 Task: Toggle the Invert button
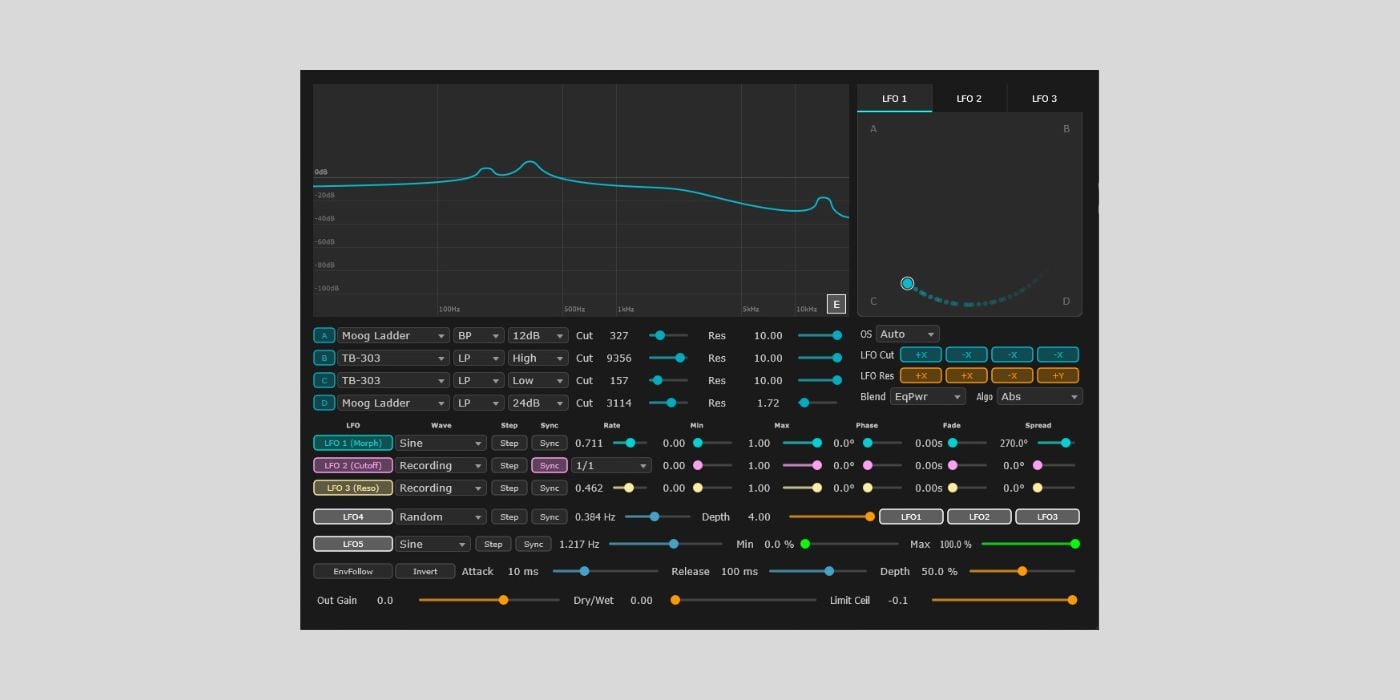(x=425, y=572)
